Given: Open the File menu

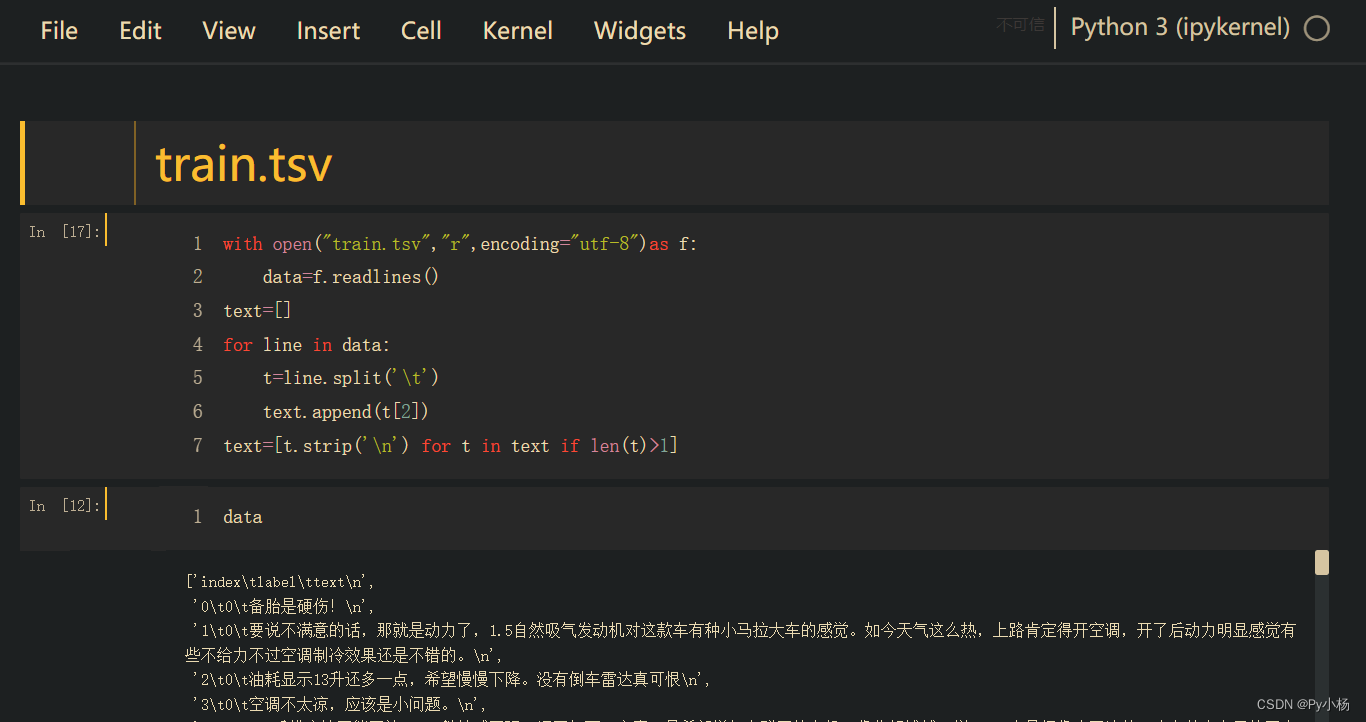Looking at the screenshot, I should 58,31.
